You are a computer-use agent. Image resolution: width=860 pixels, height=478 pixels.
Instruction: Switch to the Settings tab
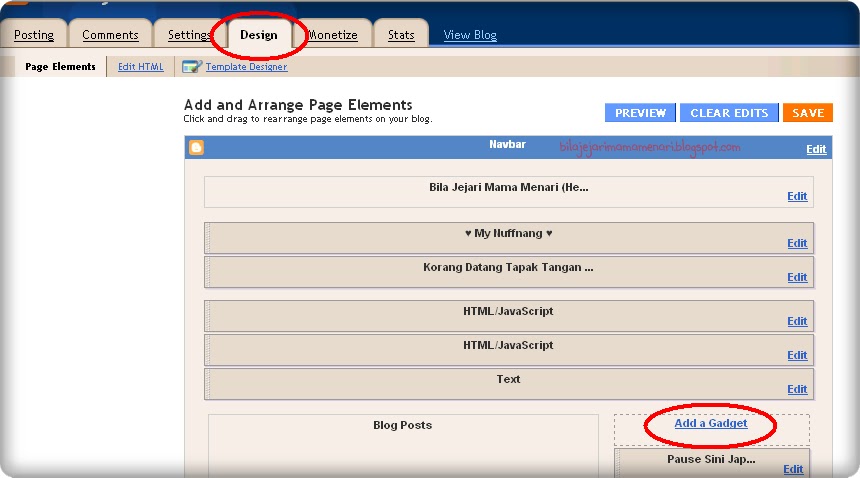coord(189,35)
